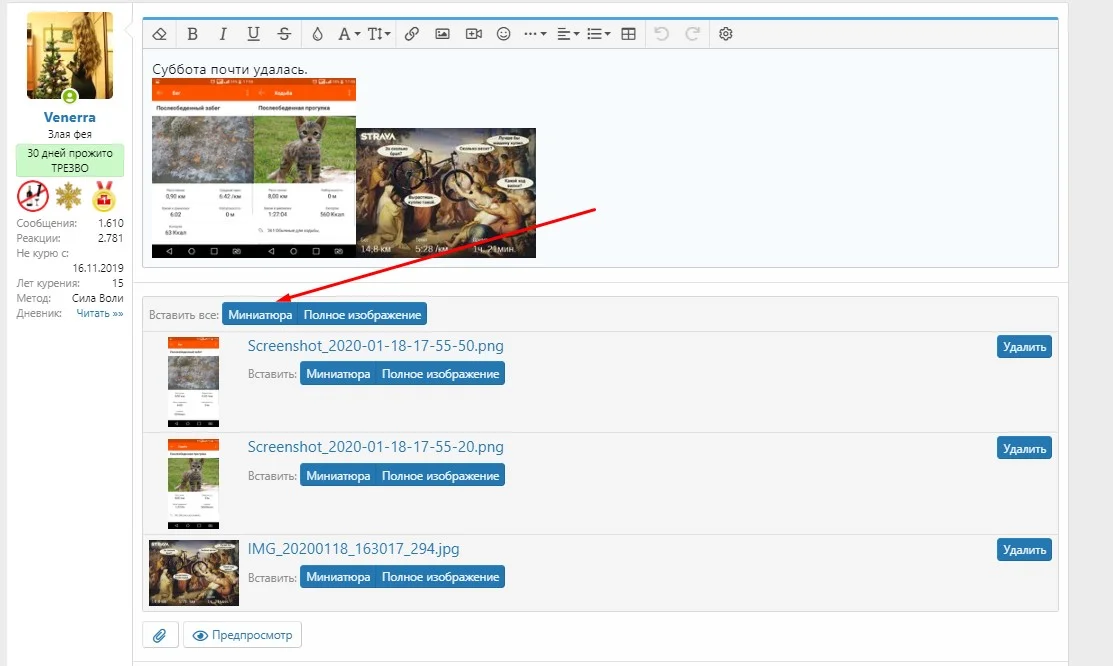Open editor settings gear icon
The image size is (1113, 666).
(x=725, y=33)
